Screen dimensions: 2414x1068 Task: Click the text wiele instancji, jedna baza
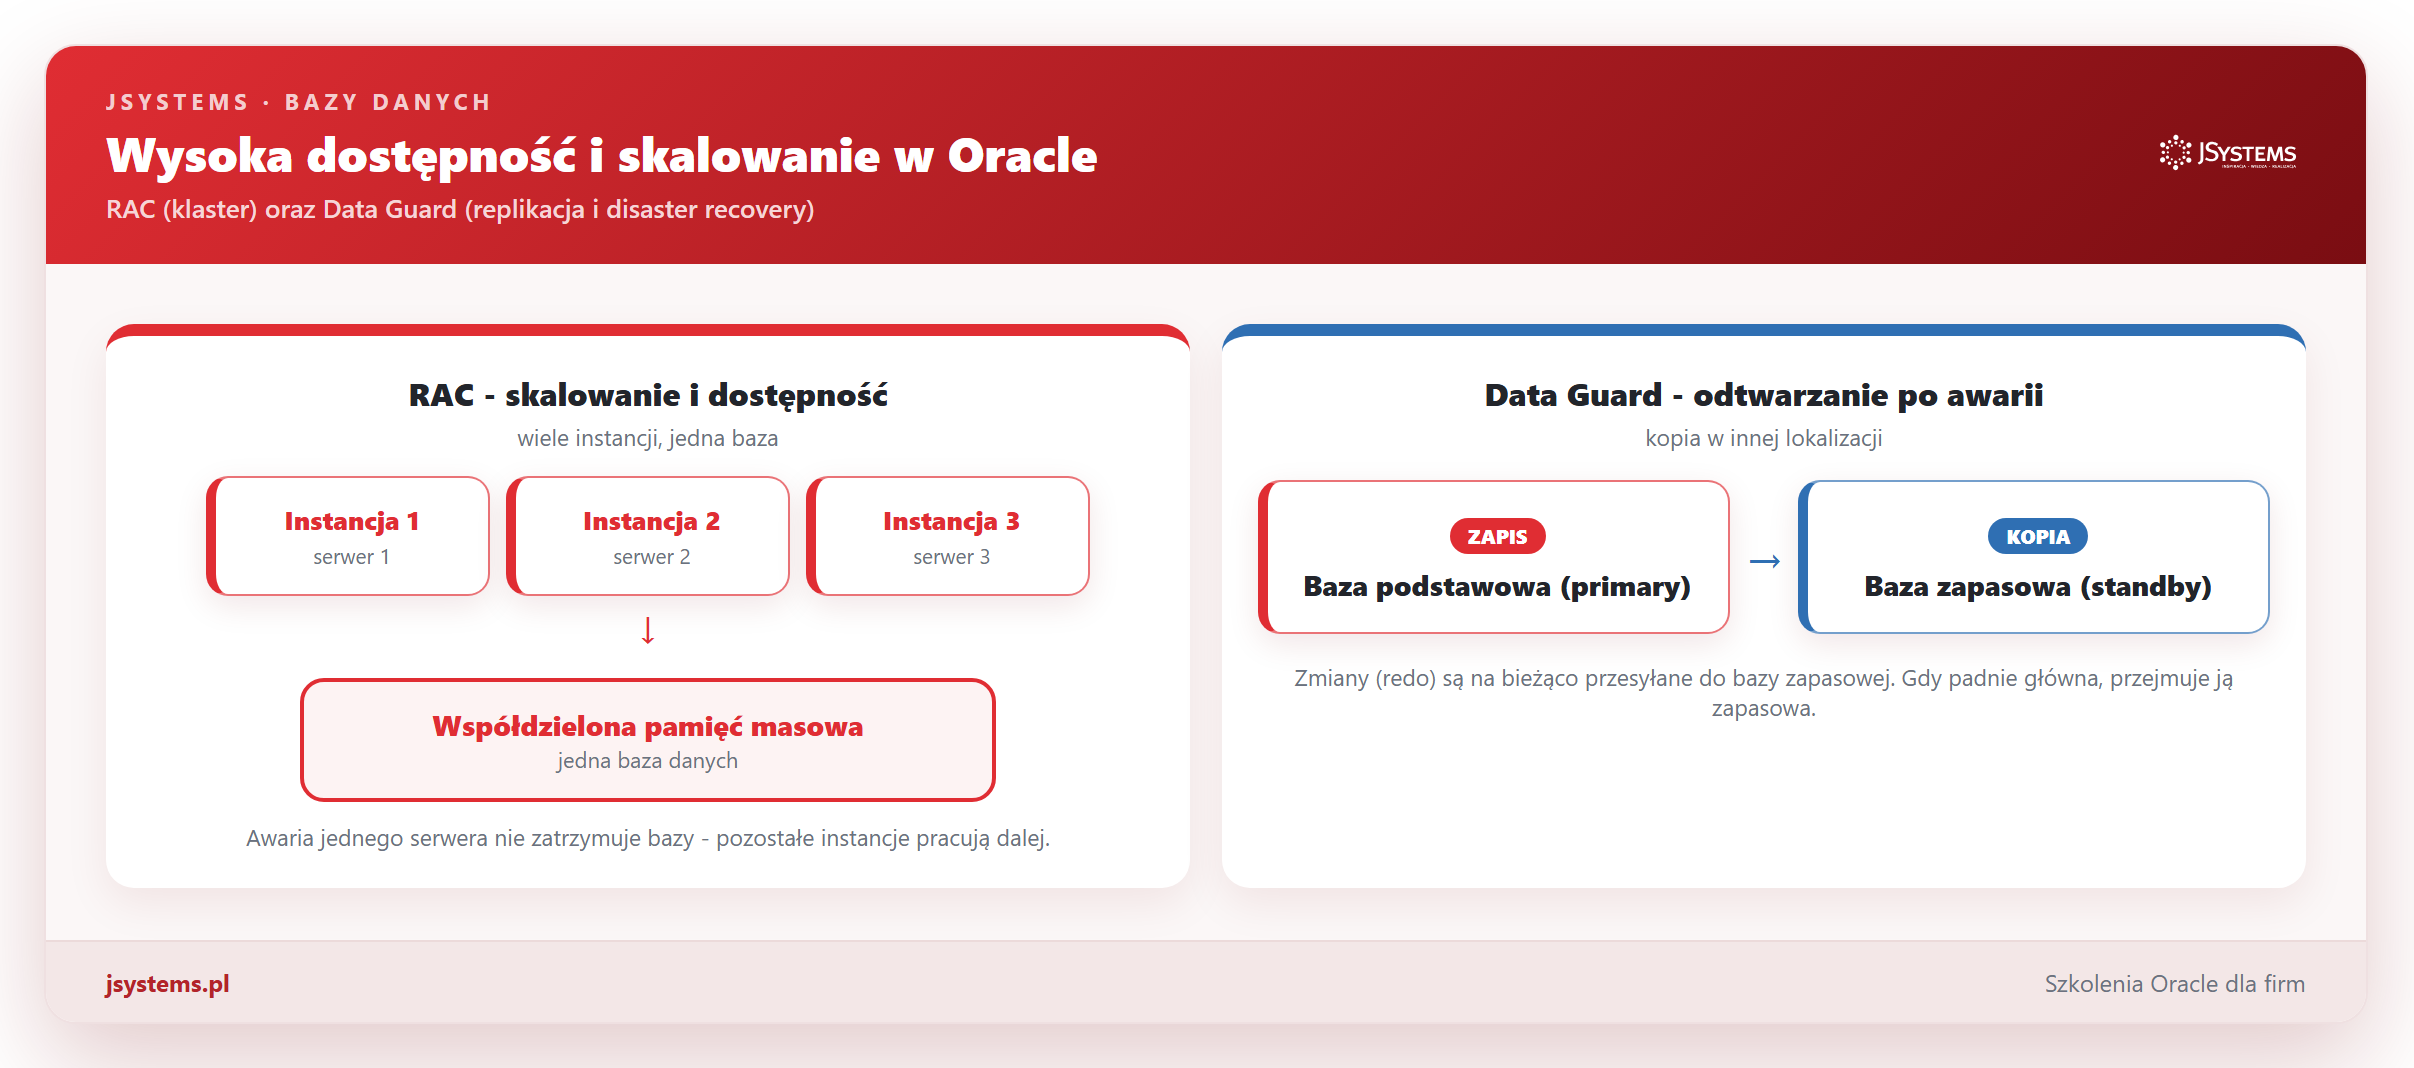648,438
